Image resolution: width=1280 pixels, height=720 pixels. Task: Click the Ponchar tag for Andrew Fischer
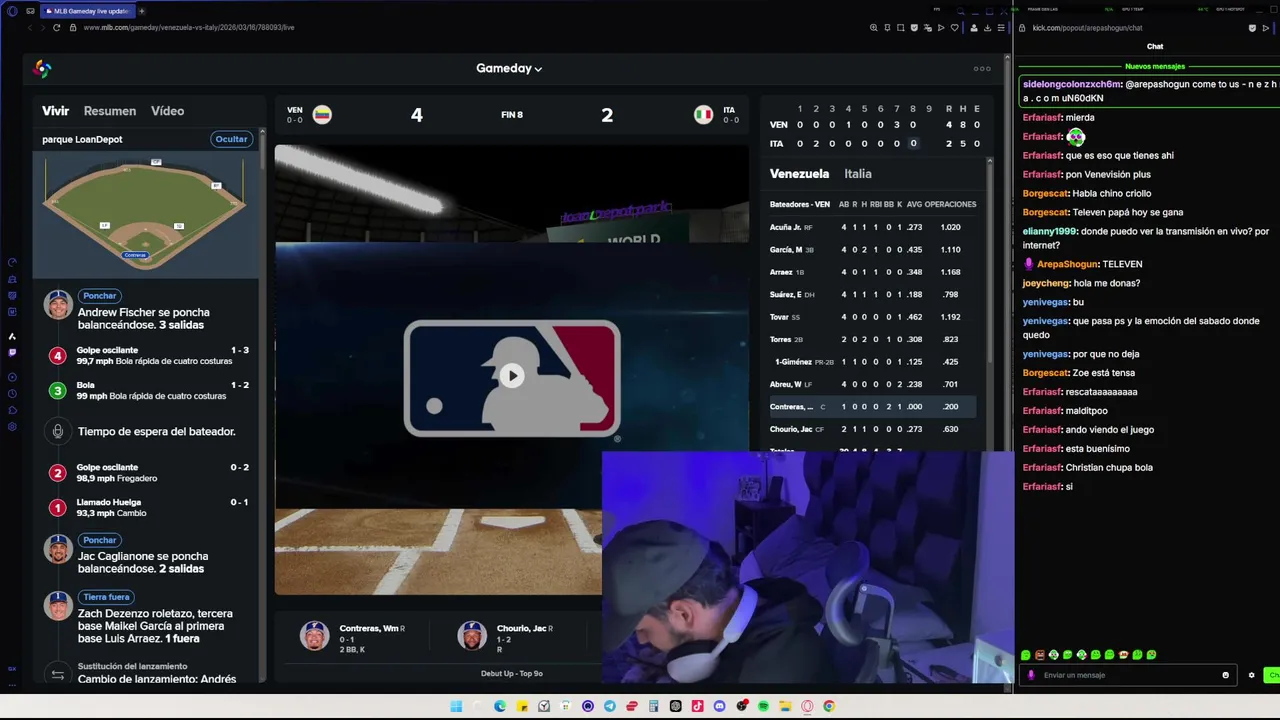point(100,296)
